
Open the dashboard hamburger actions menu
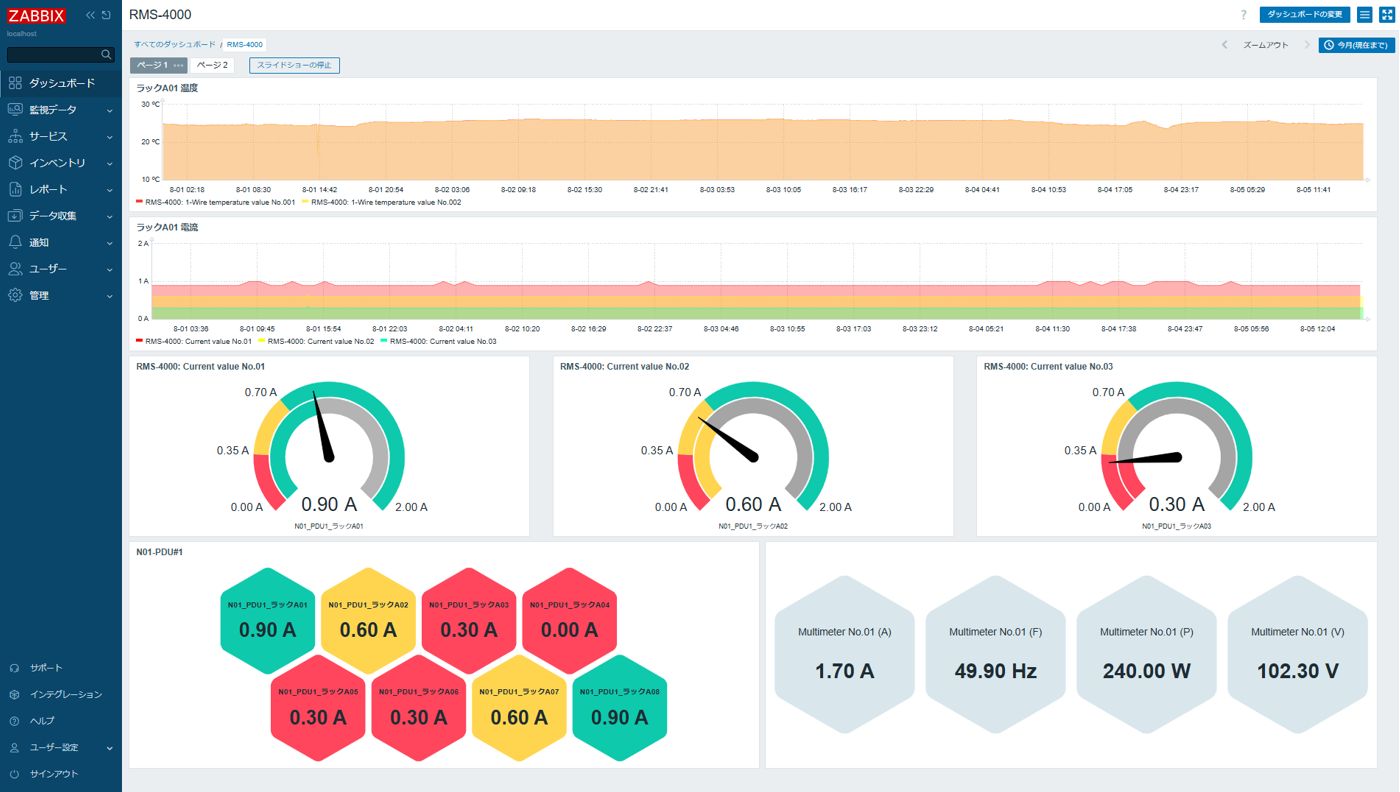(x=1364, y=15)
